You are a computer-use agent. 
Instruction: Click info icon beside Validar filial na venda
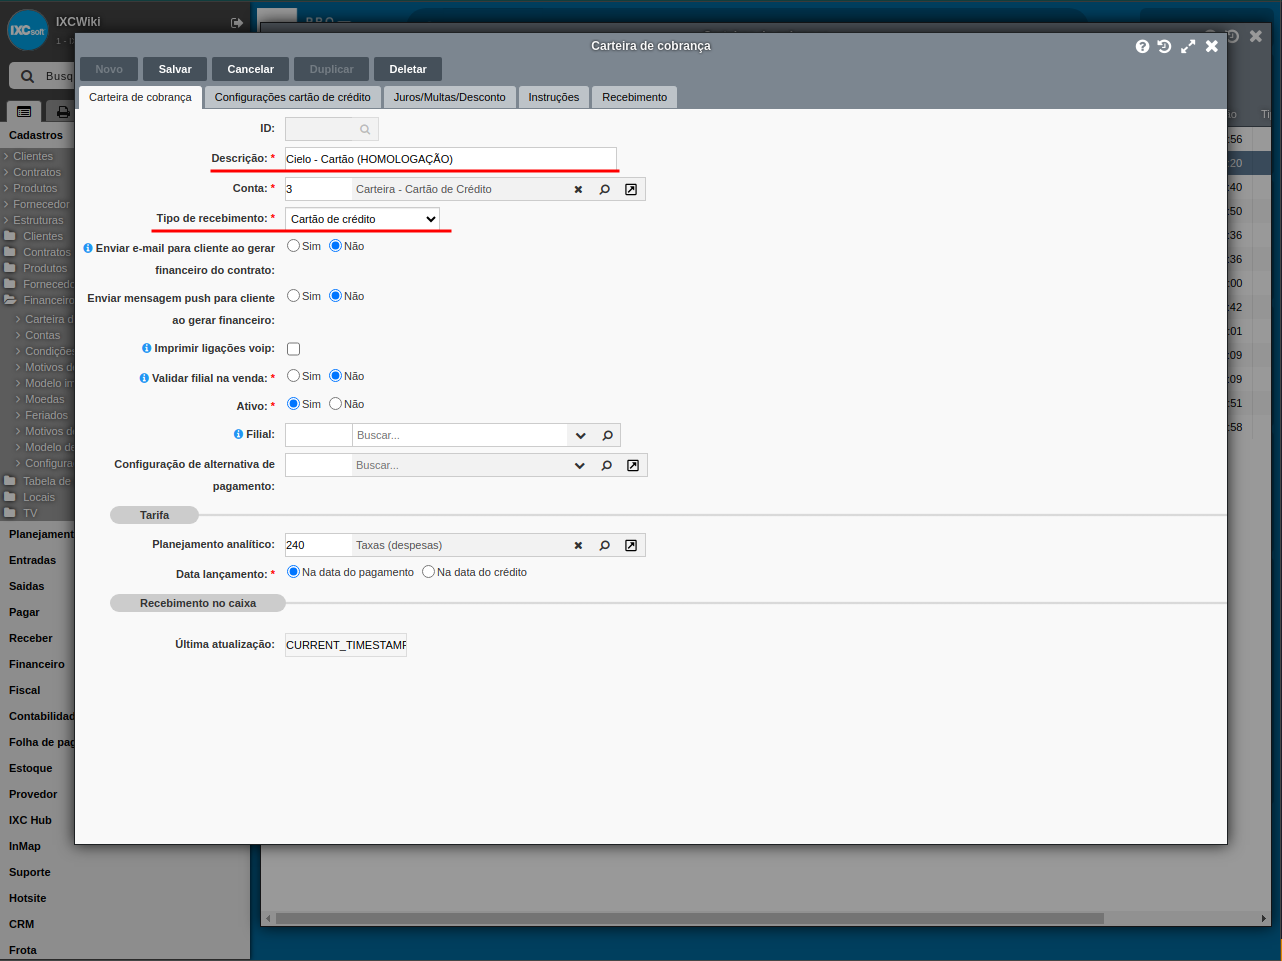(144, 378)
